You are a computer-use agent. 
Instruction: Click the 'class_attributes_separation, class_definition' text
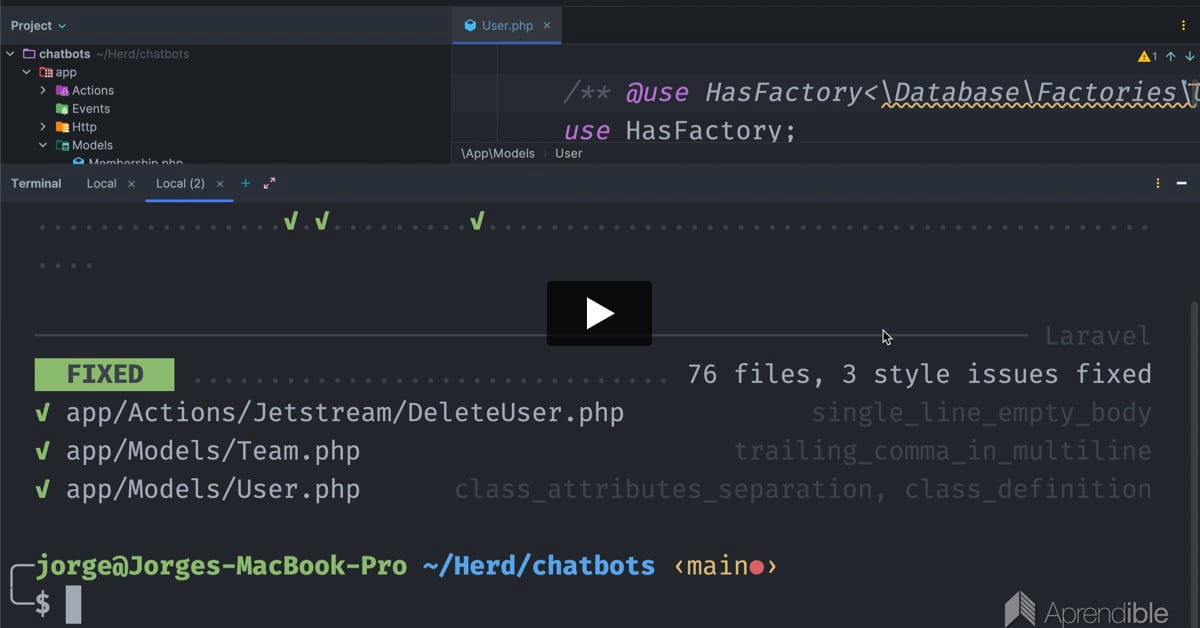click(x=803, y=490)
